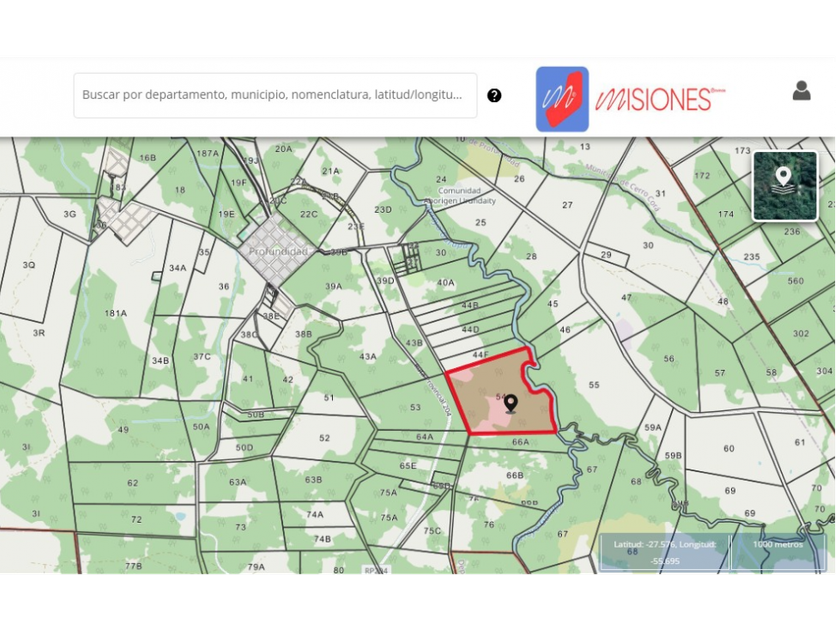The width and height of the screenshot is (840, 630).
Task: Select parcel labeled 43A
Action: pos(368,356)
